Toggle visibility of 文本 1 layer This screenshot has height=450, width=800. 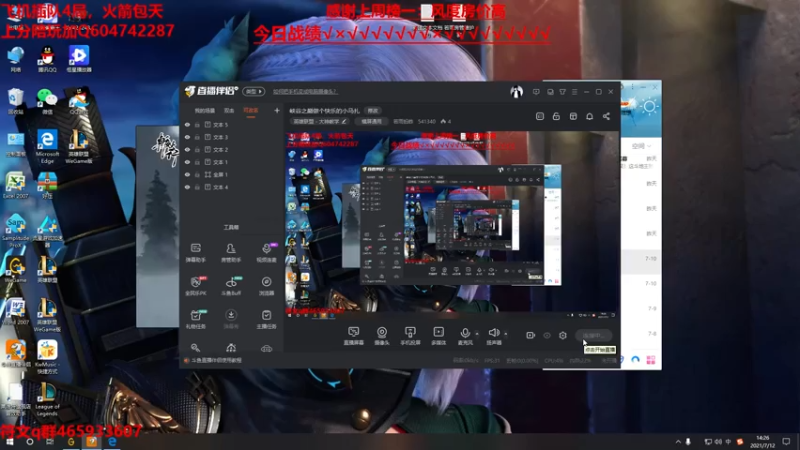(x=187, y=162)
